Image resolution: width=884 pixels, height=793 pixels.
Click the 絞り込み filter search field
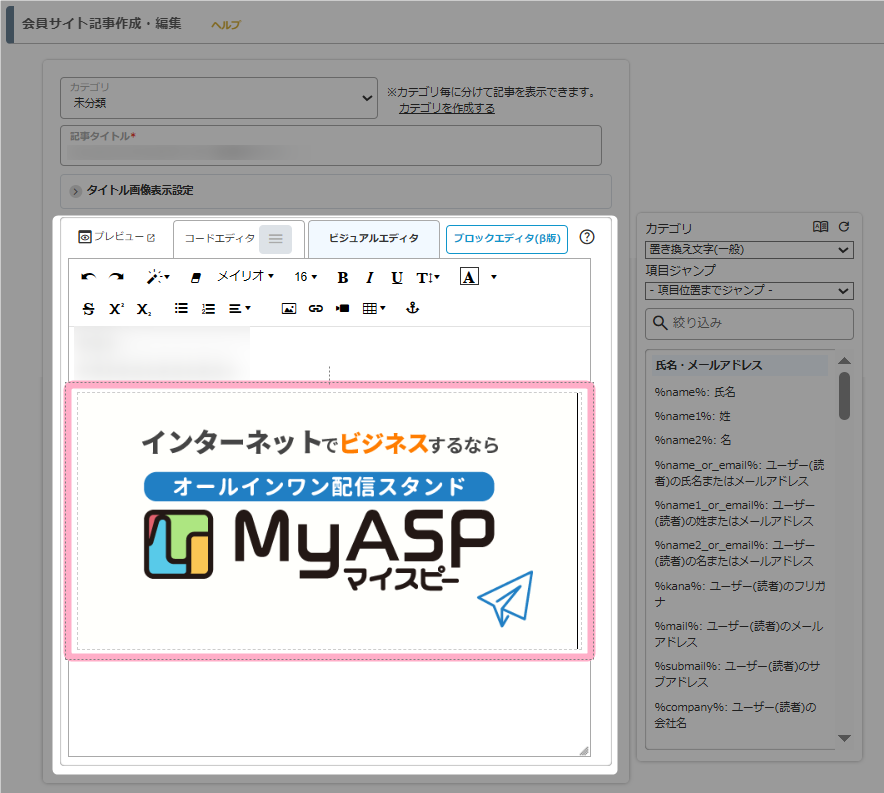[749, 323]
